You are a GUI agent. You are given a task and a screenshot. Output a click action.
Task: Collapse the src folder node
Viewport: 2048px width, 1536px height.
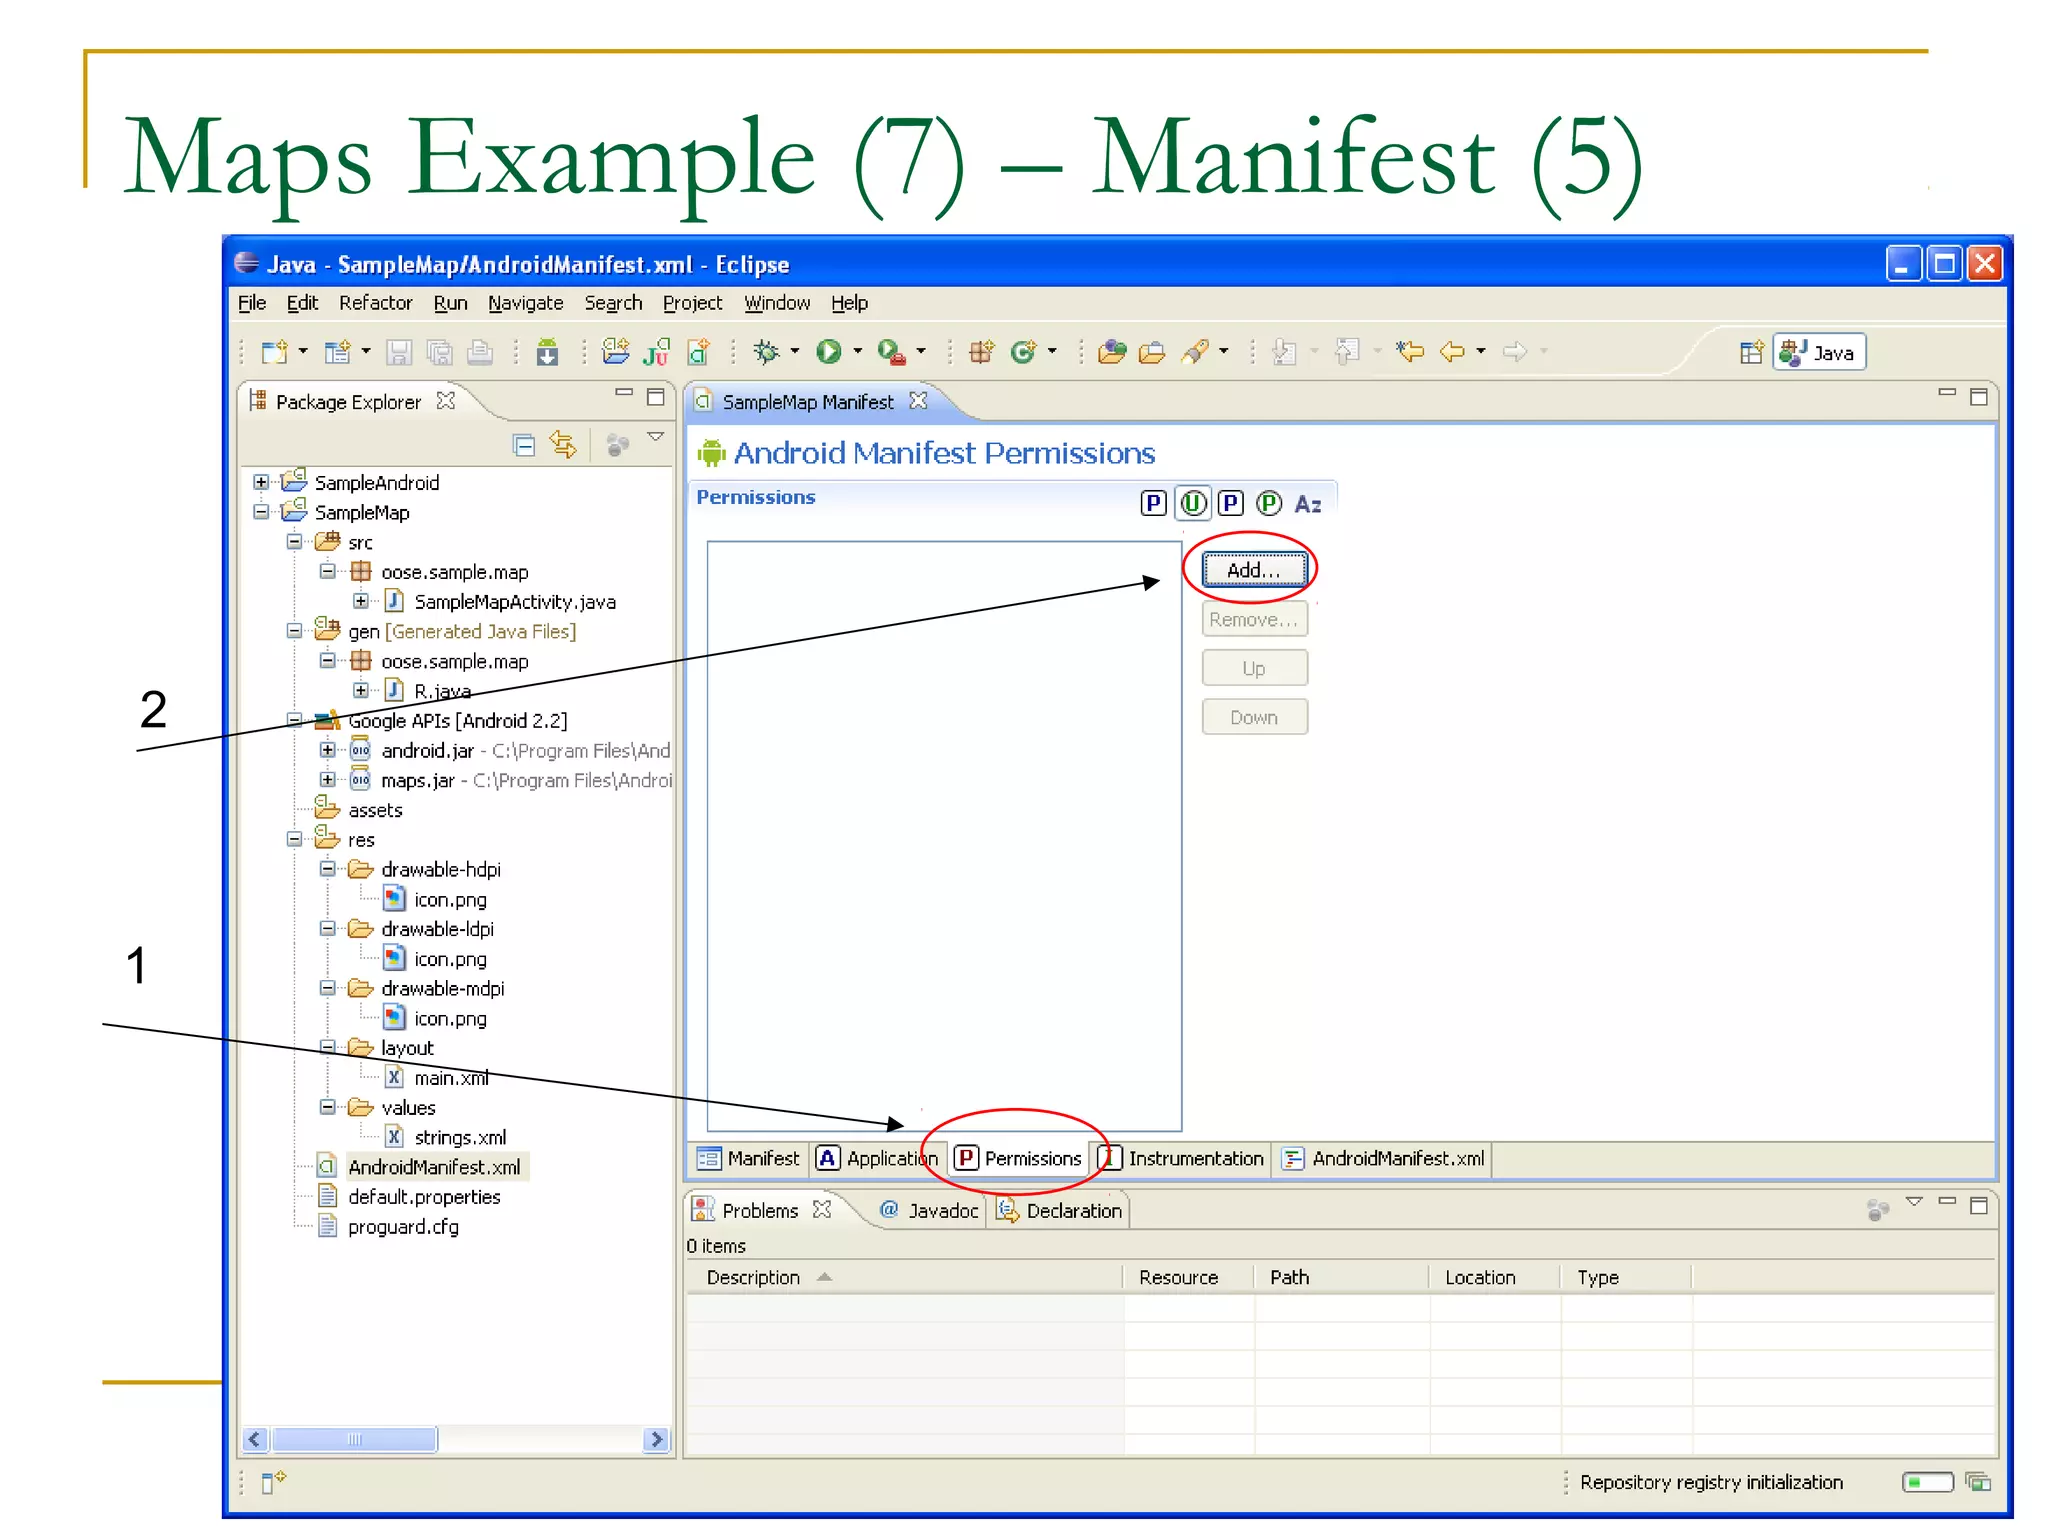point(294,542)
